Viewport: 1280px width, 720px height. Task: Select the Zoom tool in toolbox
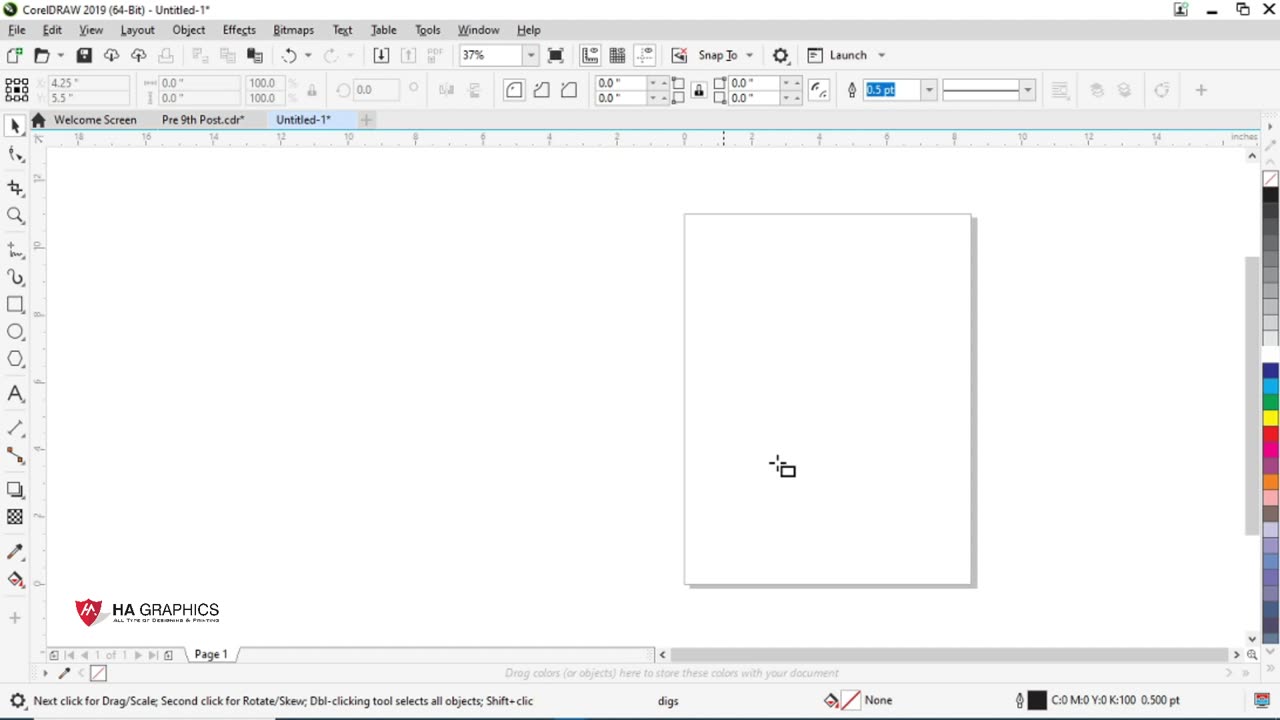[15, 215]
